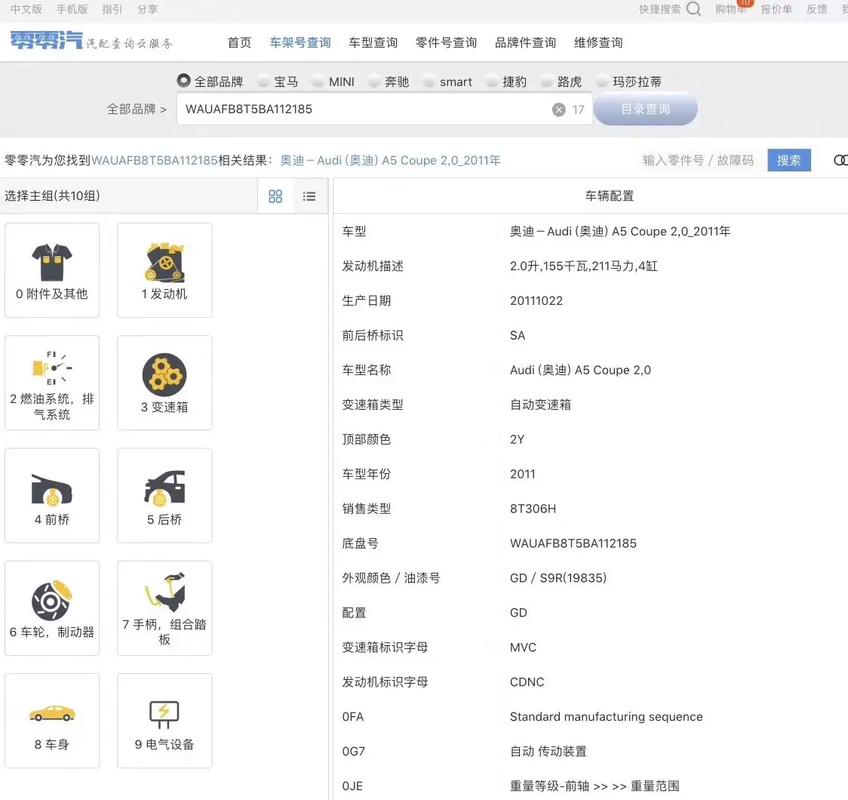
Task: Click the quick search magnifier icon
Action: click(693, 9)
